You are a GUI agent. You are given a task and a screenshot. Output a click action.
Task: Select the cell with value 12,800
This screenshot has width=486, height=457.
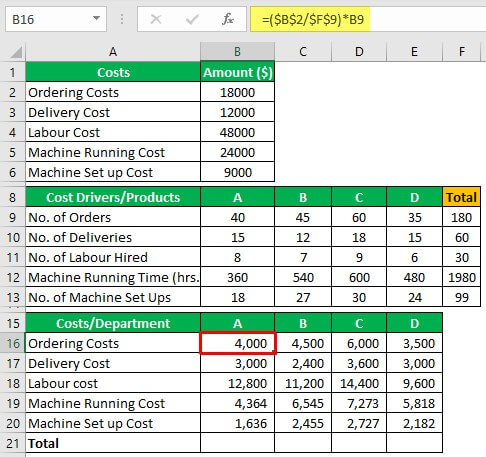click(x=237, y=383)
